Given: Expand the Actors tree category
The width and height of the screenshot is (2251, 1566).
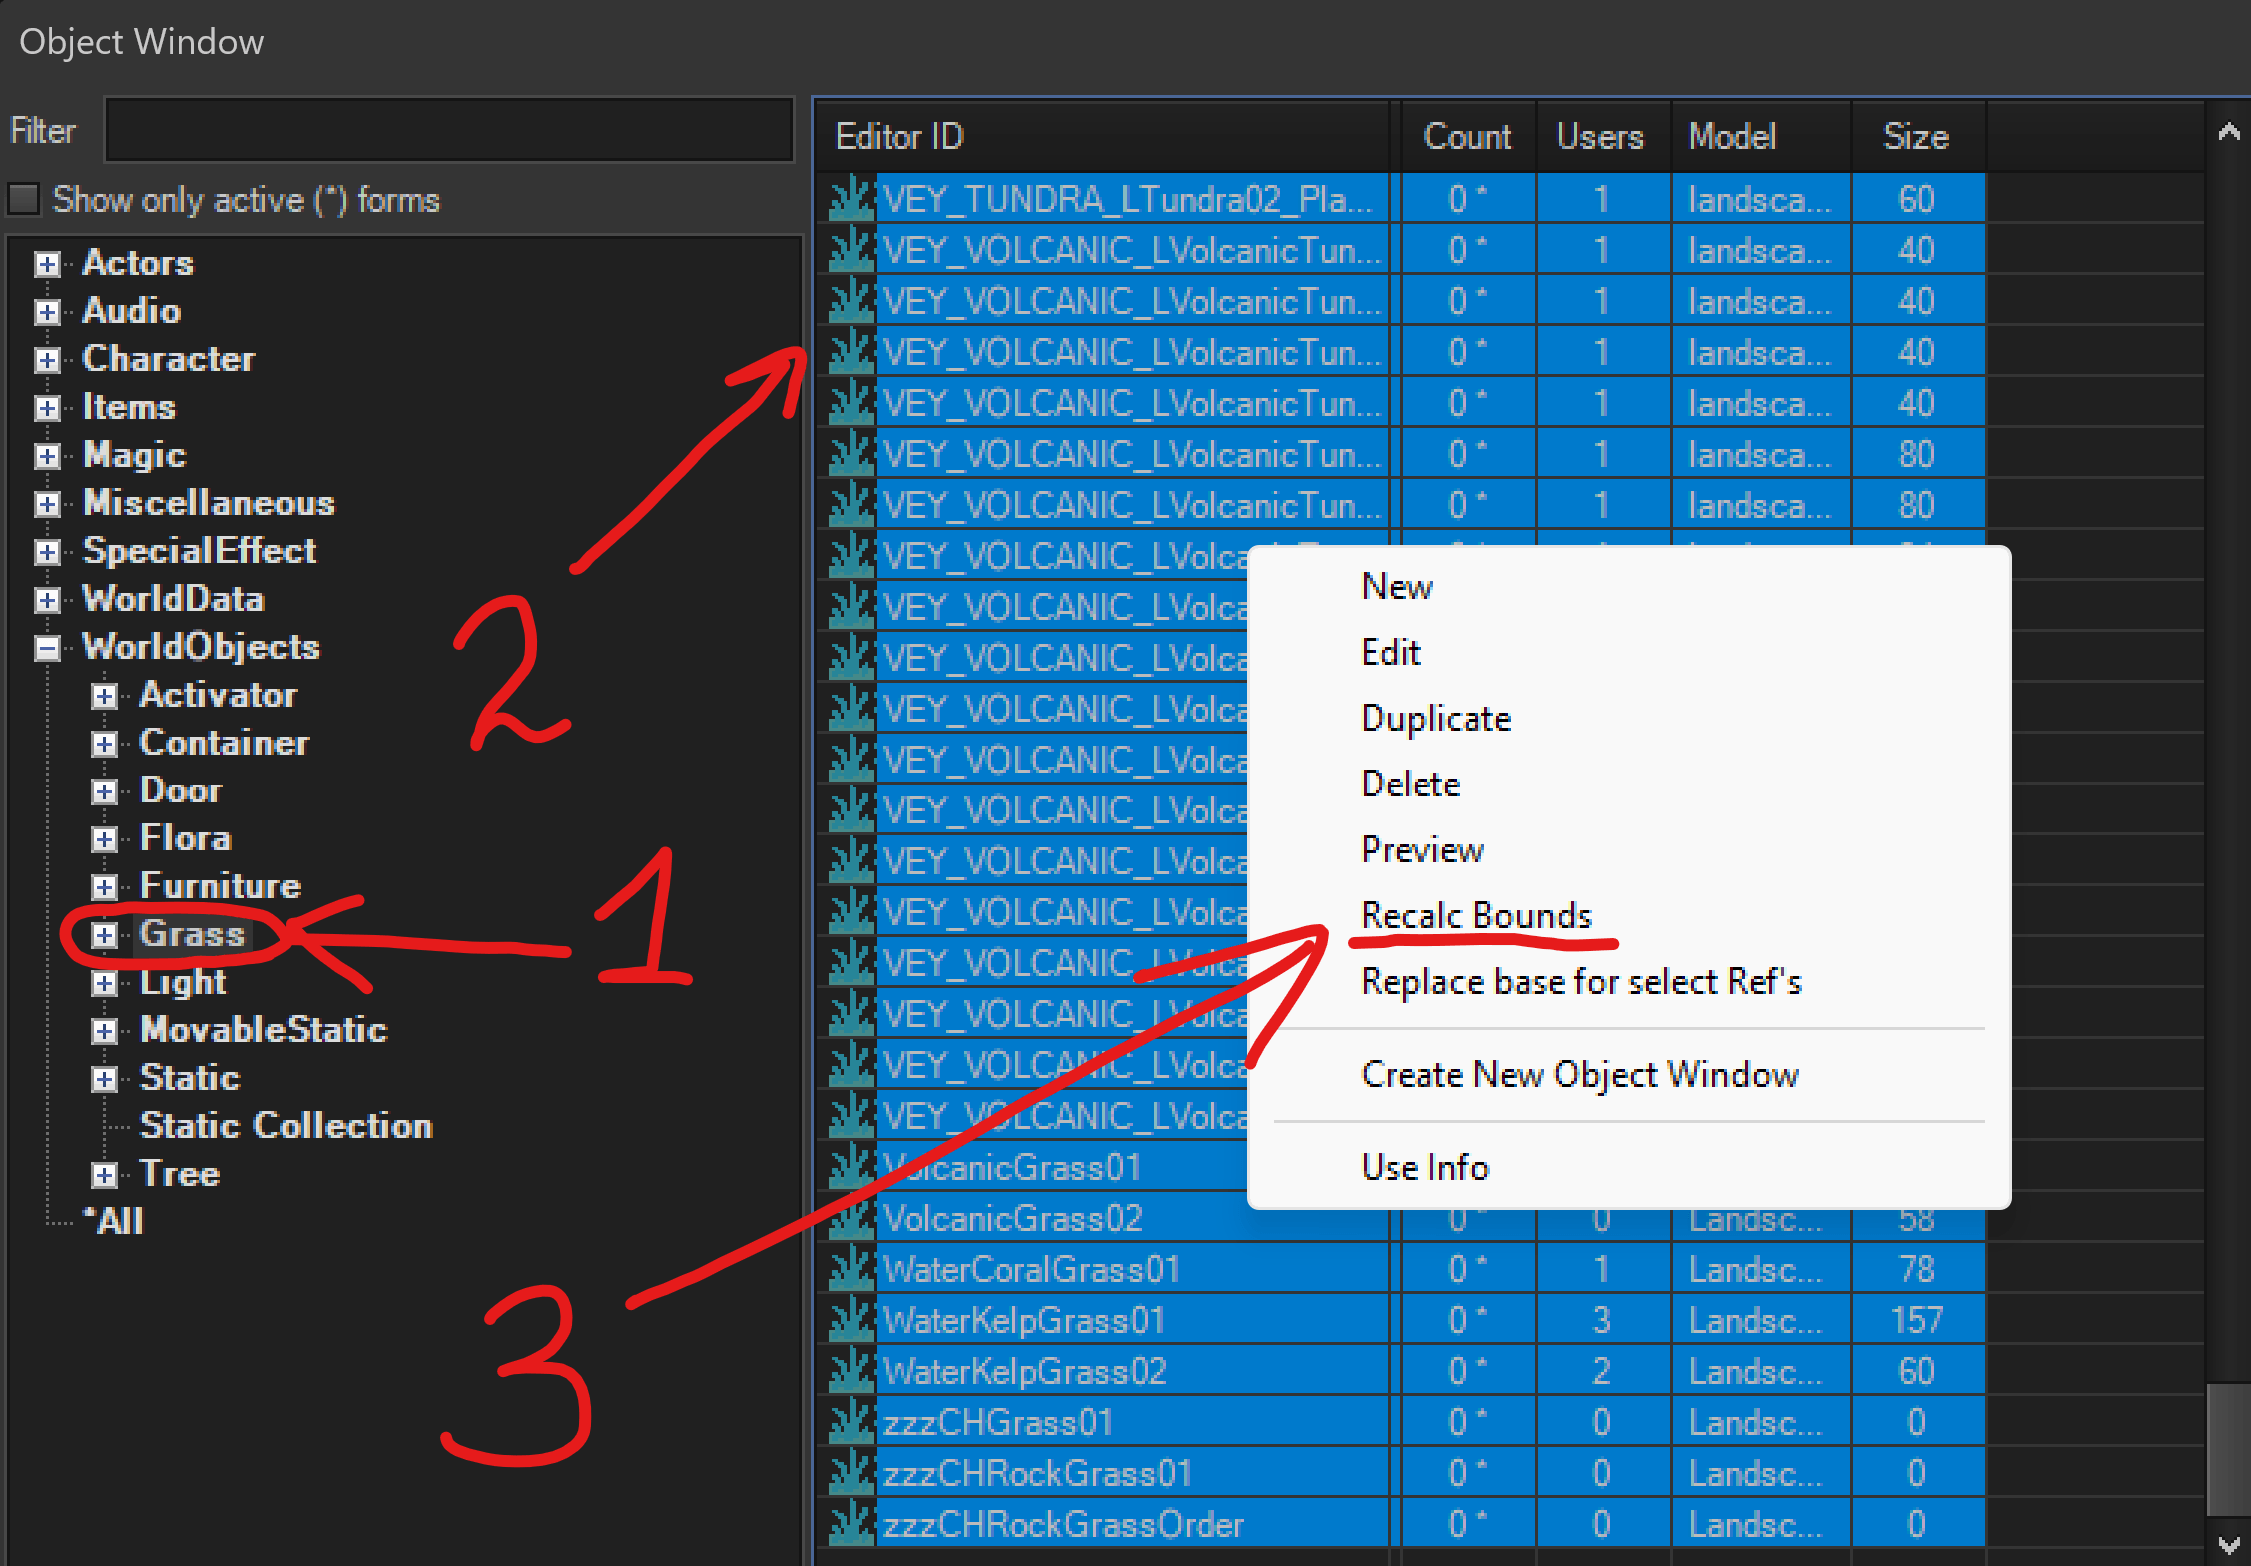Looking at the screenshot, I should pyautogui.click(x=46, y=264).
